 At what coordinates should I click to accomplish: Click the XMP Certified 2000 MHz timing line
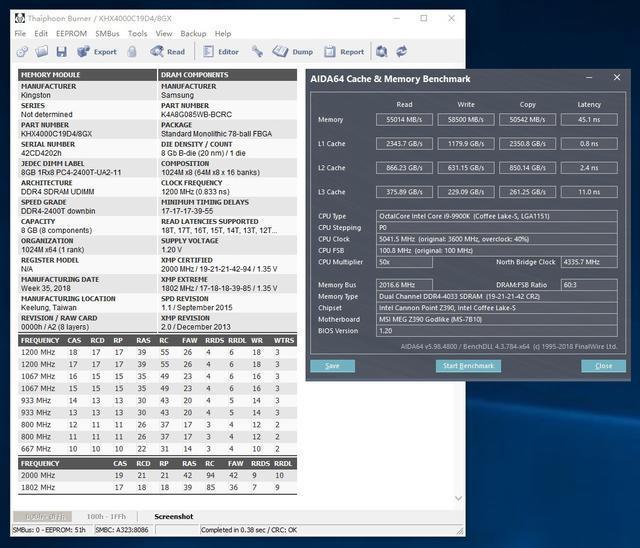pyautogui.click(x=219, y=269)
